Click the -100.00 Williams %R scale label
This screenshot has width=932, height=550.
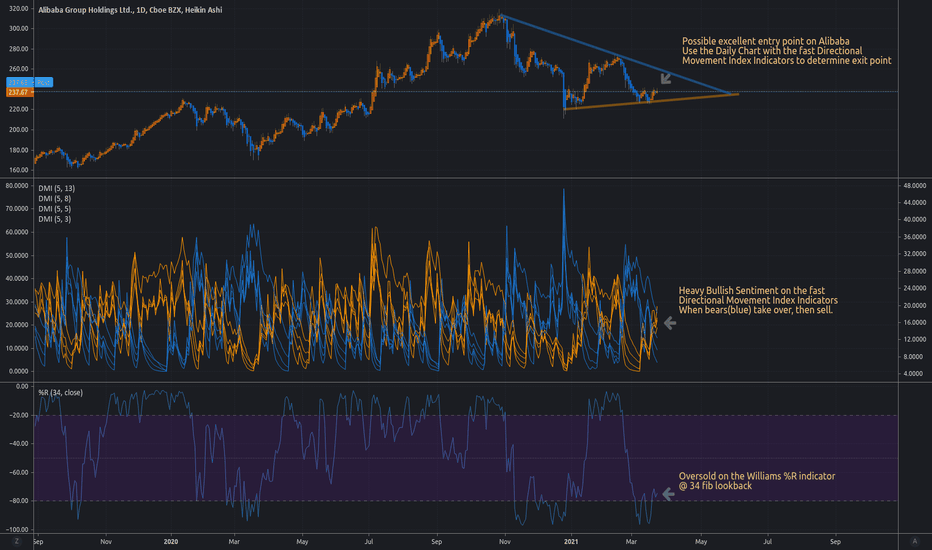click(17, 529)
